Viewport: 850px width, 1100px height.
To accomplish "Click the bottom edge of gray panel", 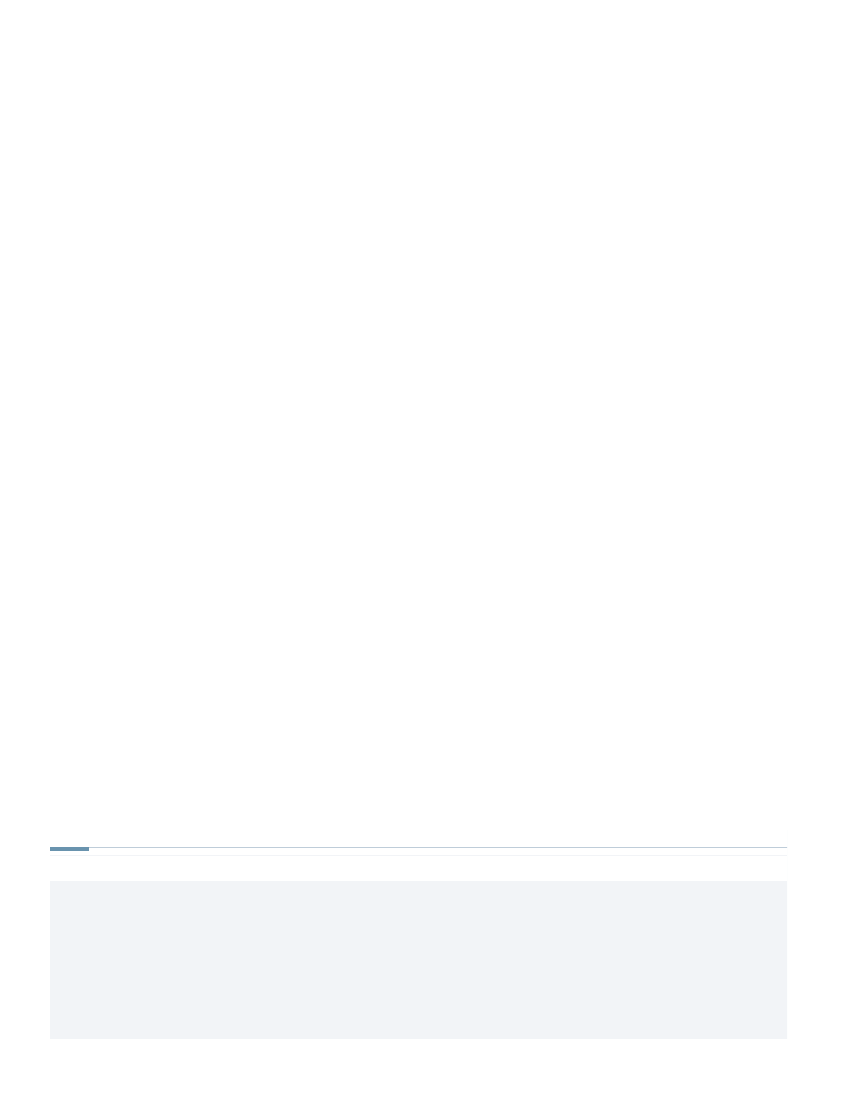I will pyautogui.click(x=418, y=1038).
